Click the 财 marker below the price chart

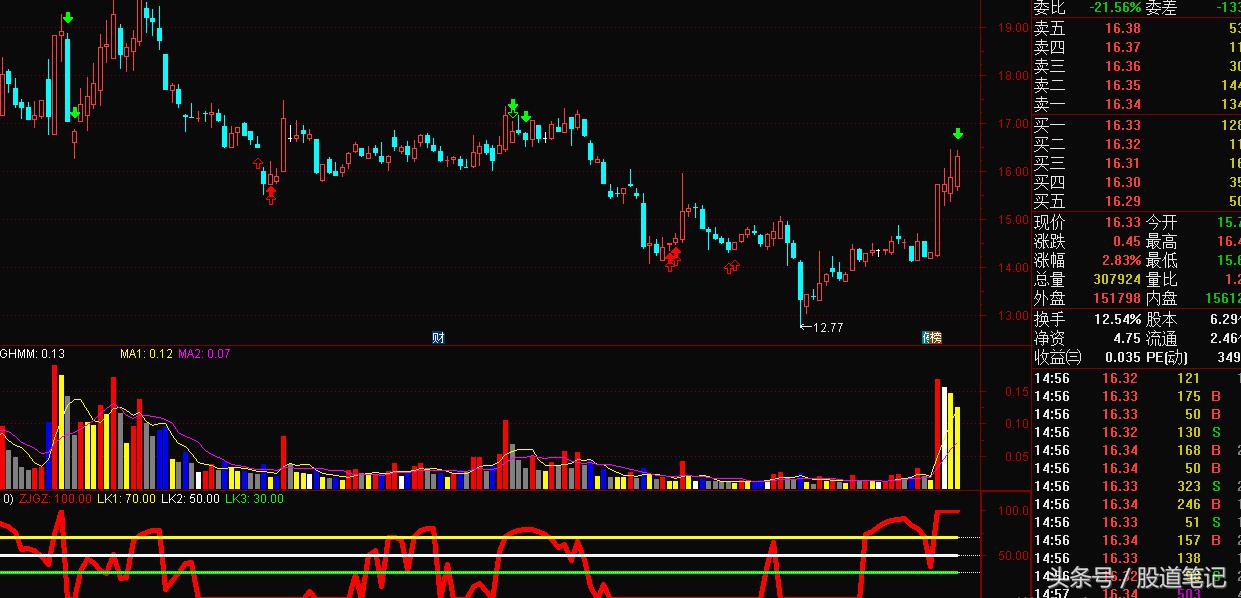point(438,338)
